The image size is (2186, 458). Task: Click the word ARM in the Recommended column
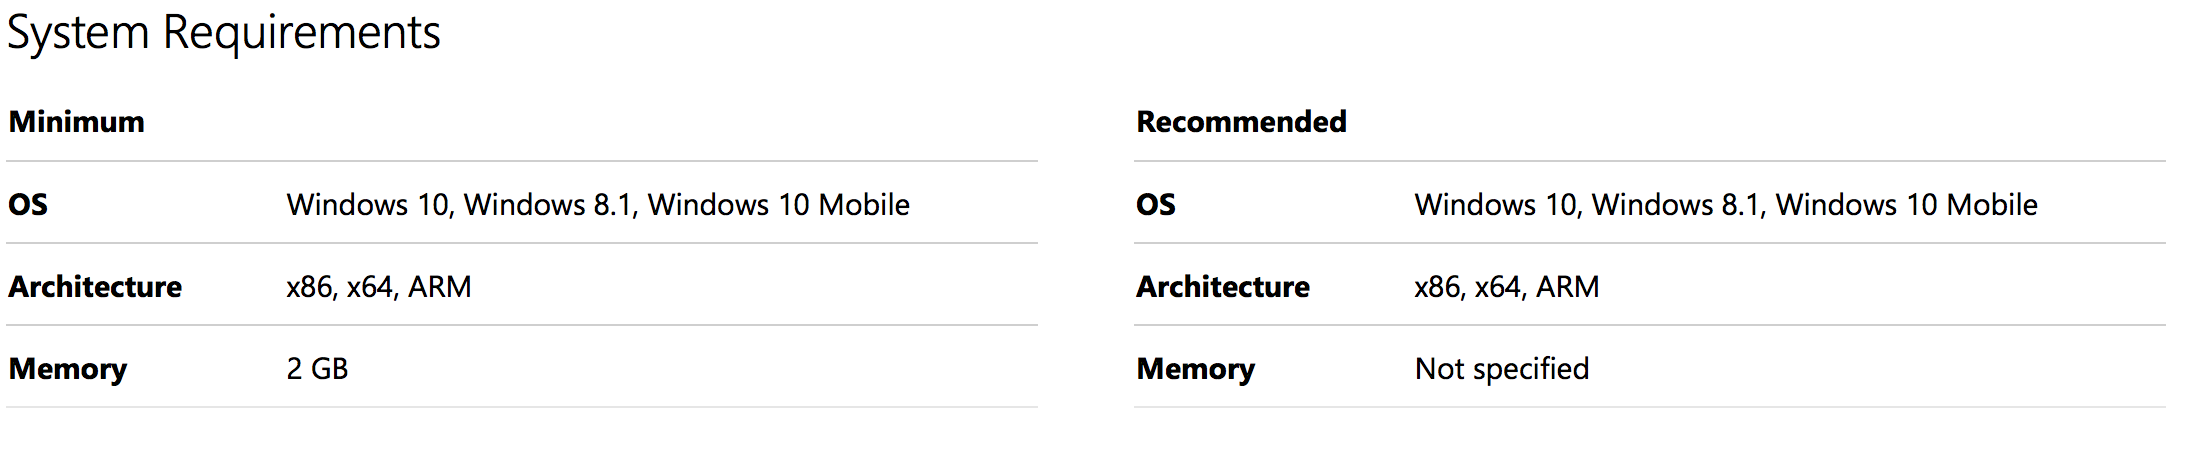1568,287
